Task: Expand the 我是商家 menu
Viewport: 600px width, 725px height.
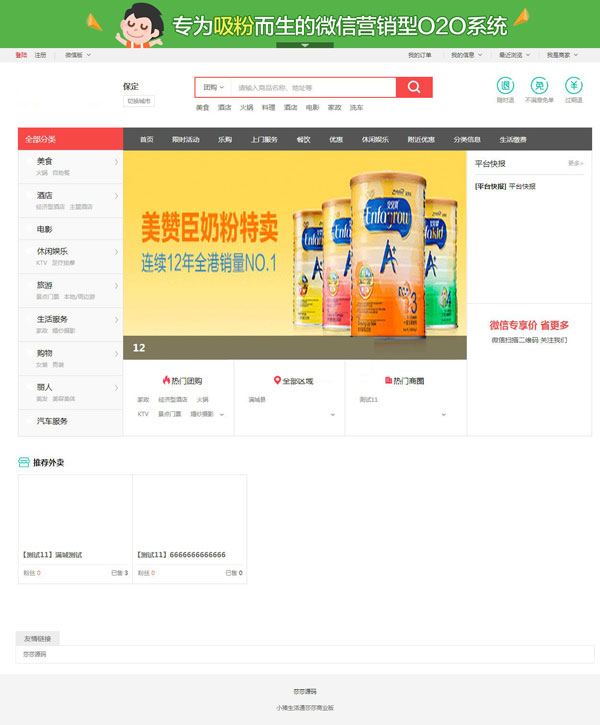Action: (x=563, y=55)
